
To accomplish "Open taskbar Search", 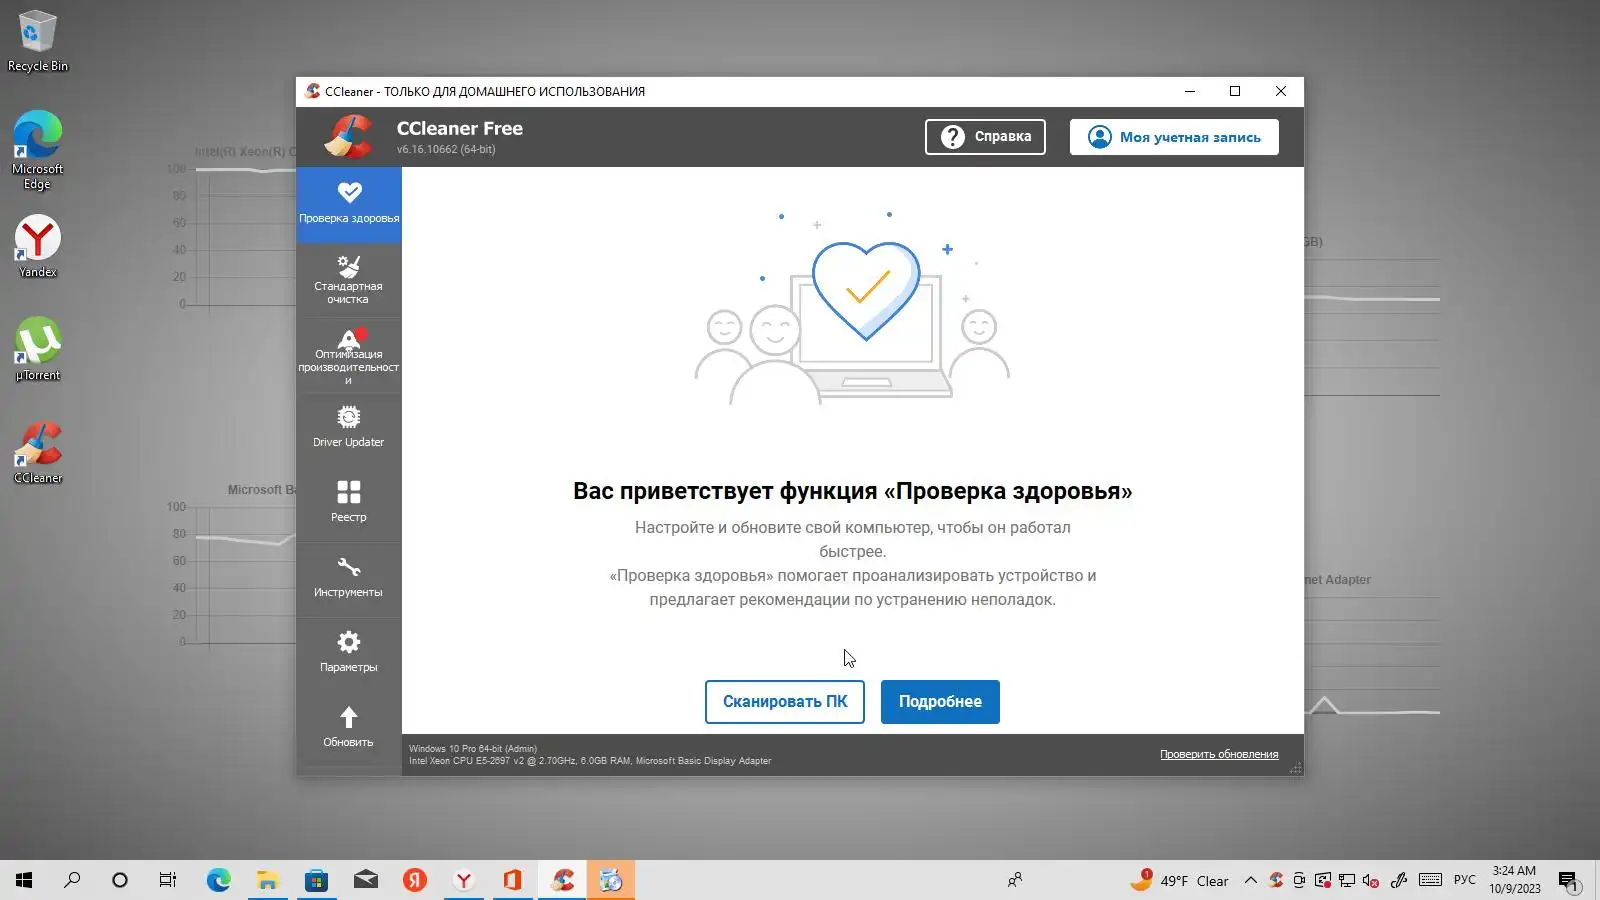I will [x=72, y=880].
